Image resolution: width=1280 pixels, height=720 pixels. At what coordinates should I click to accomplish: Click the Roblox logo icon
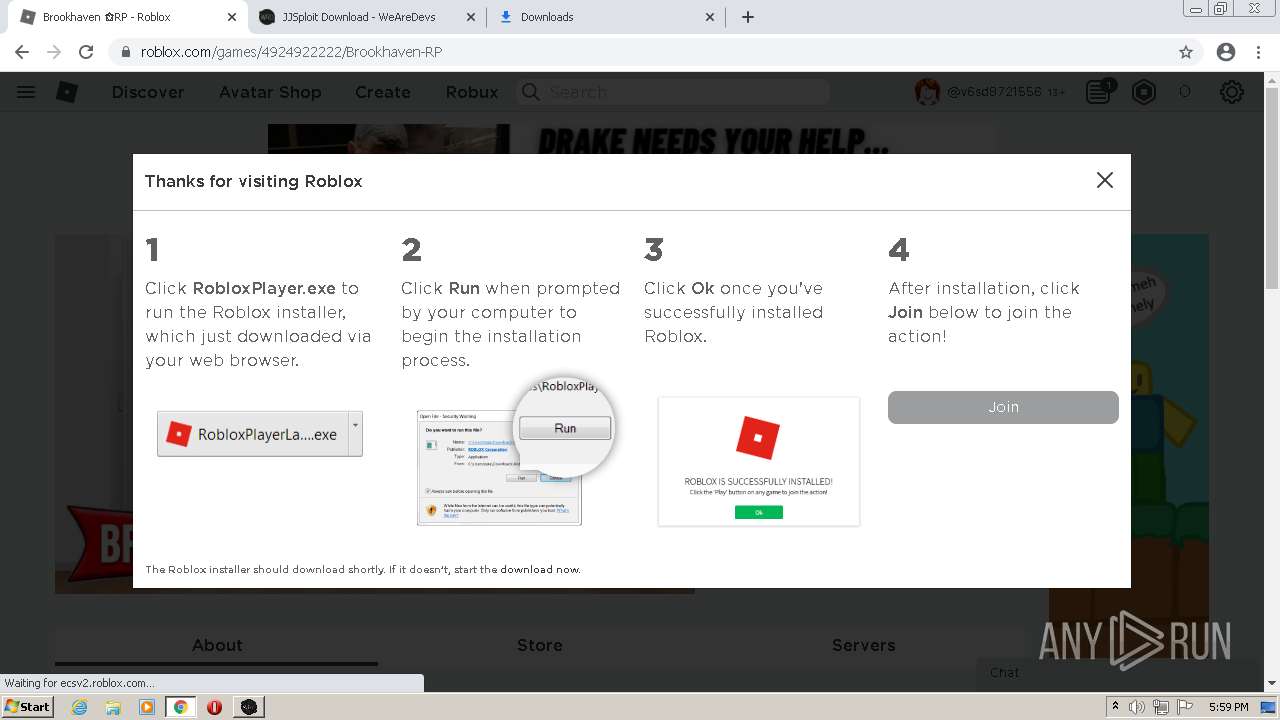point(67,92)
